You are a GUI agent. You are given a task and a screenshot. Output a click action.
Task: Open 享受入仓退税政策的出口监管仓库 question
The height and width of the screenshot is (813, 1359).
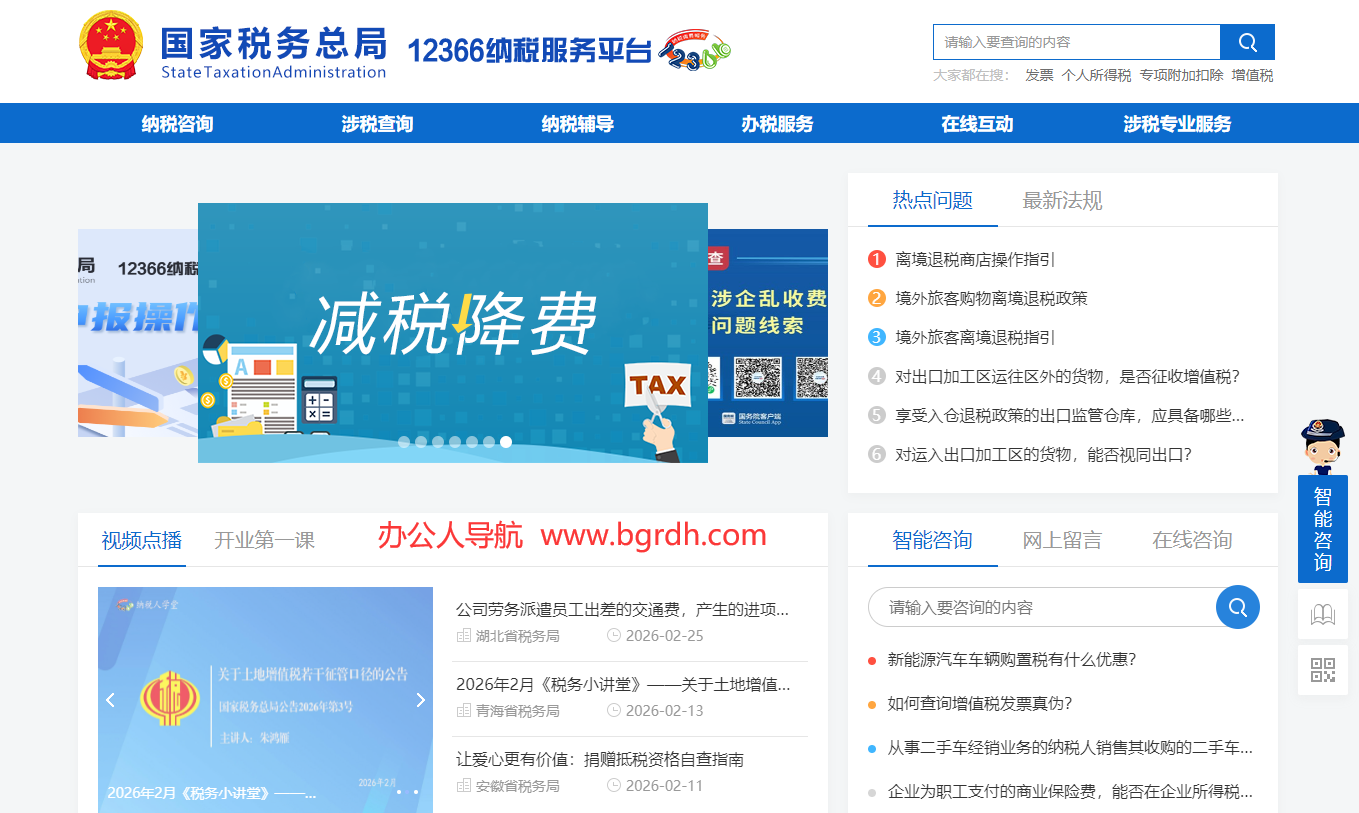pyautogui.click(x=1070, y=415)
